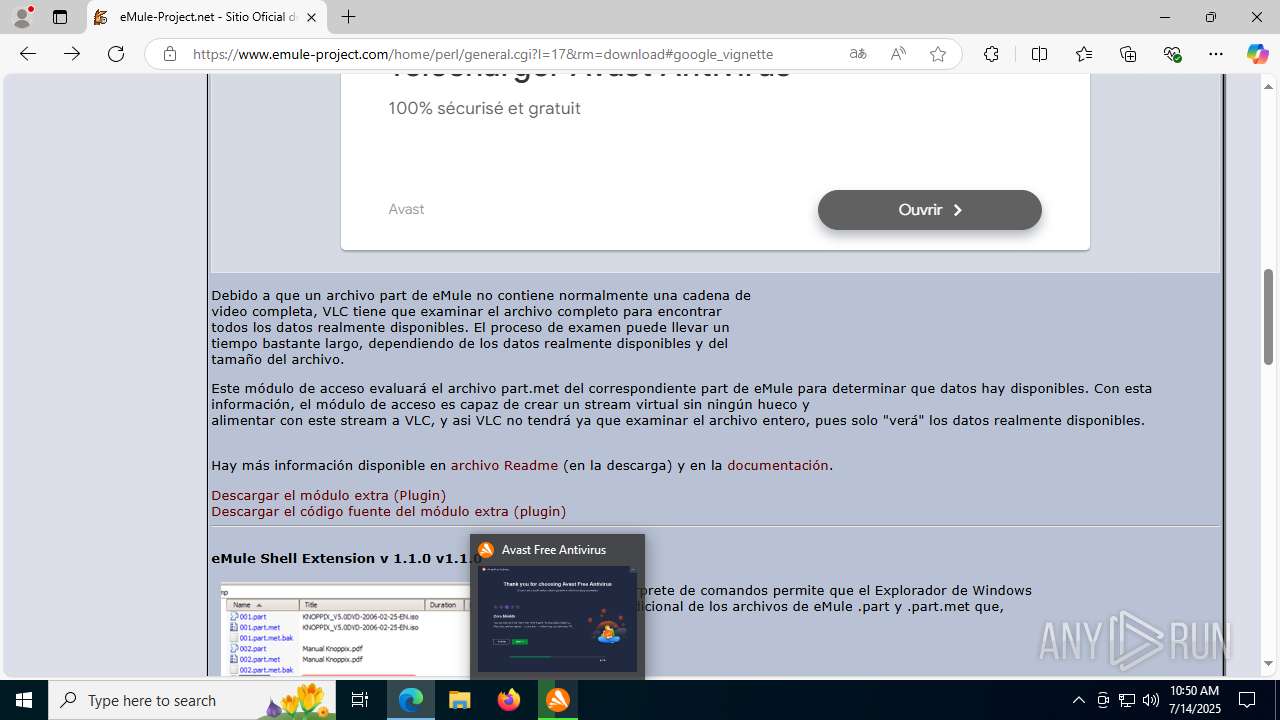Open the volume control
Screen dimensions: 1280x720
pyautogui.click(x=1151, y=700)
